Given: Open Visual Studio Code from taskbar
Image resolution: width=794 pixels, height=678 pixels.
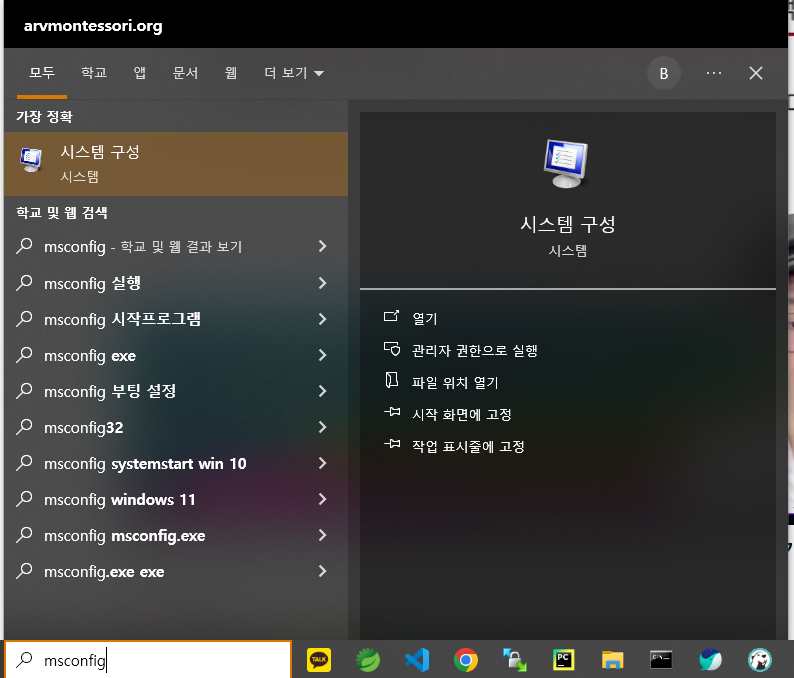Looking at the screenshot, I should [x=417, y=660].
